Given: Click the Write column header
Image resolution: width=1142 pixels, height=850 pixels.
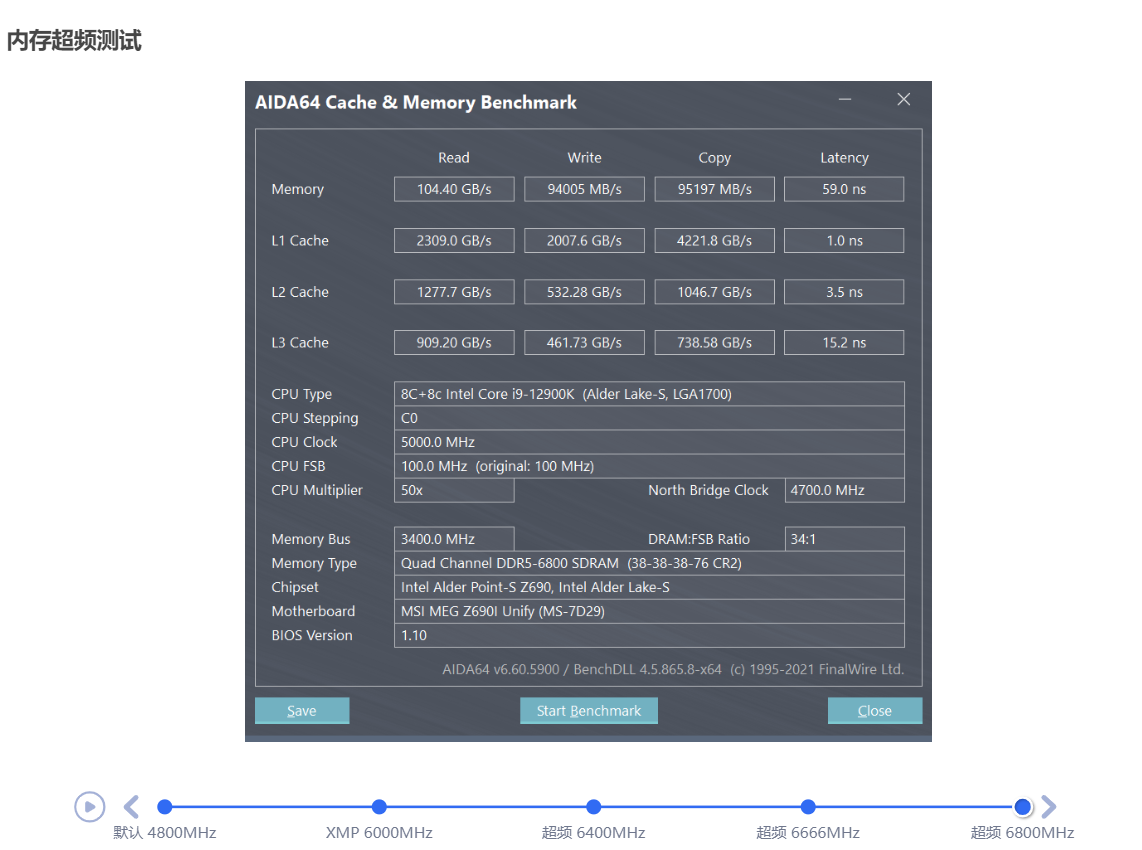Looking at the screenshot, I should click(x=584, y=158).
